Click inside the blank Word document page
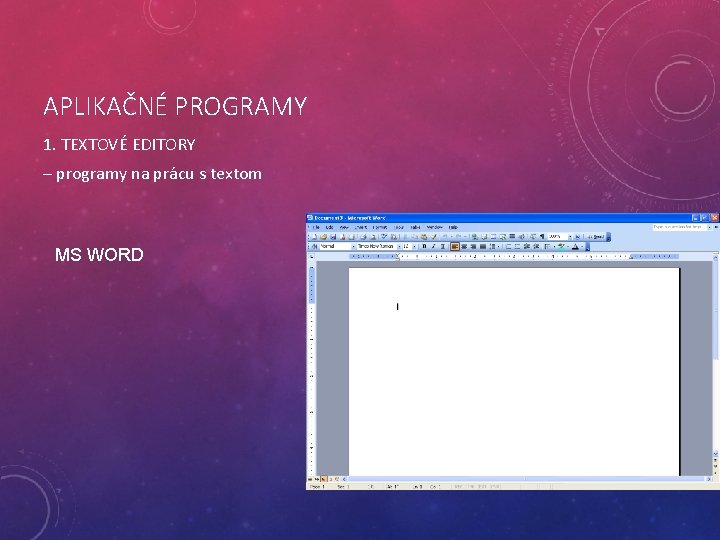Screen dimensions: 720x540 (x=514, y=371)
